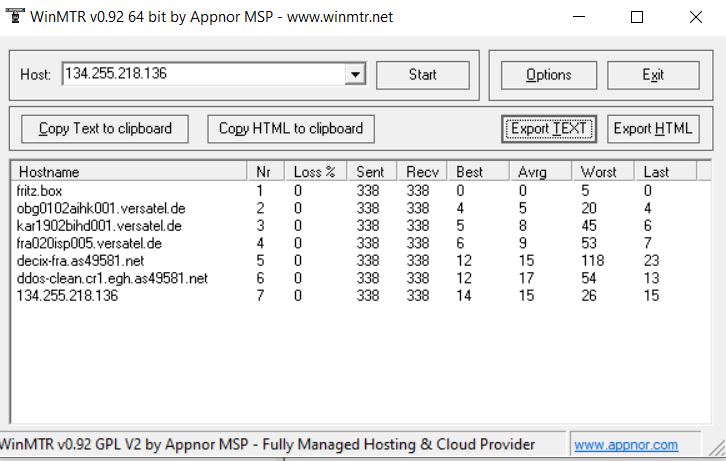Select the fritz.box row
The height and width of the screenshot is (461, 726).
pos(40,190)
